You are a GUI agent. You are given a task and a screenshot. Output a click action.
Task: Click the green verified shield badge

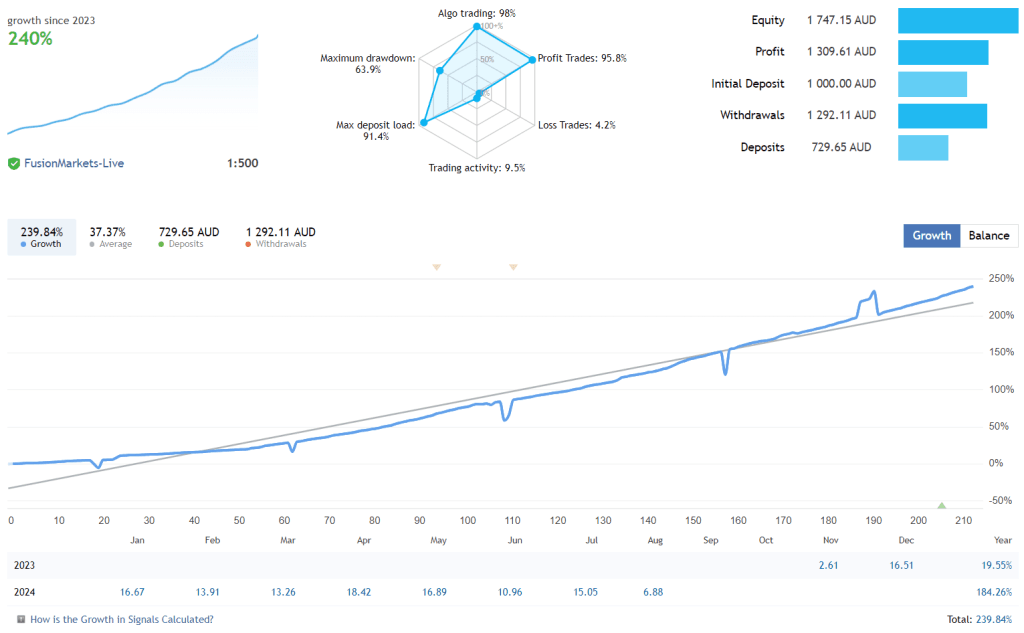click(x=12, y=161)
